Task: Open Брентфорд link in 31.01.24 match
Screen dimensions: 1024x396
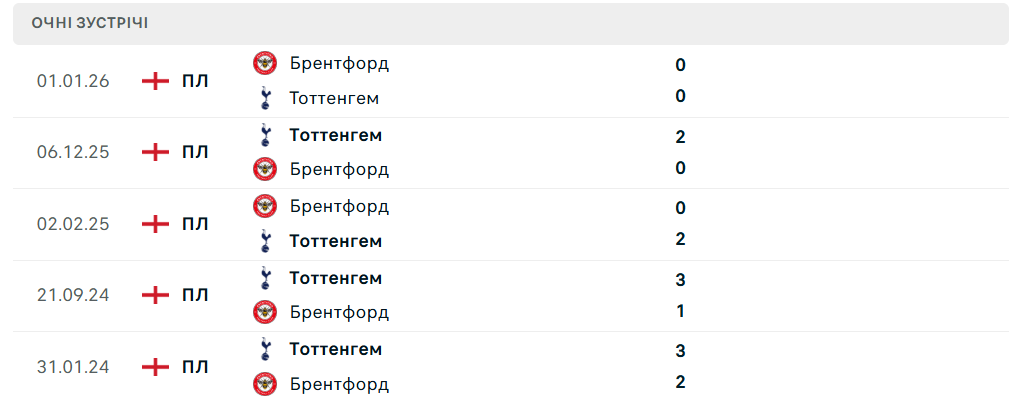Action: (339, 384)
